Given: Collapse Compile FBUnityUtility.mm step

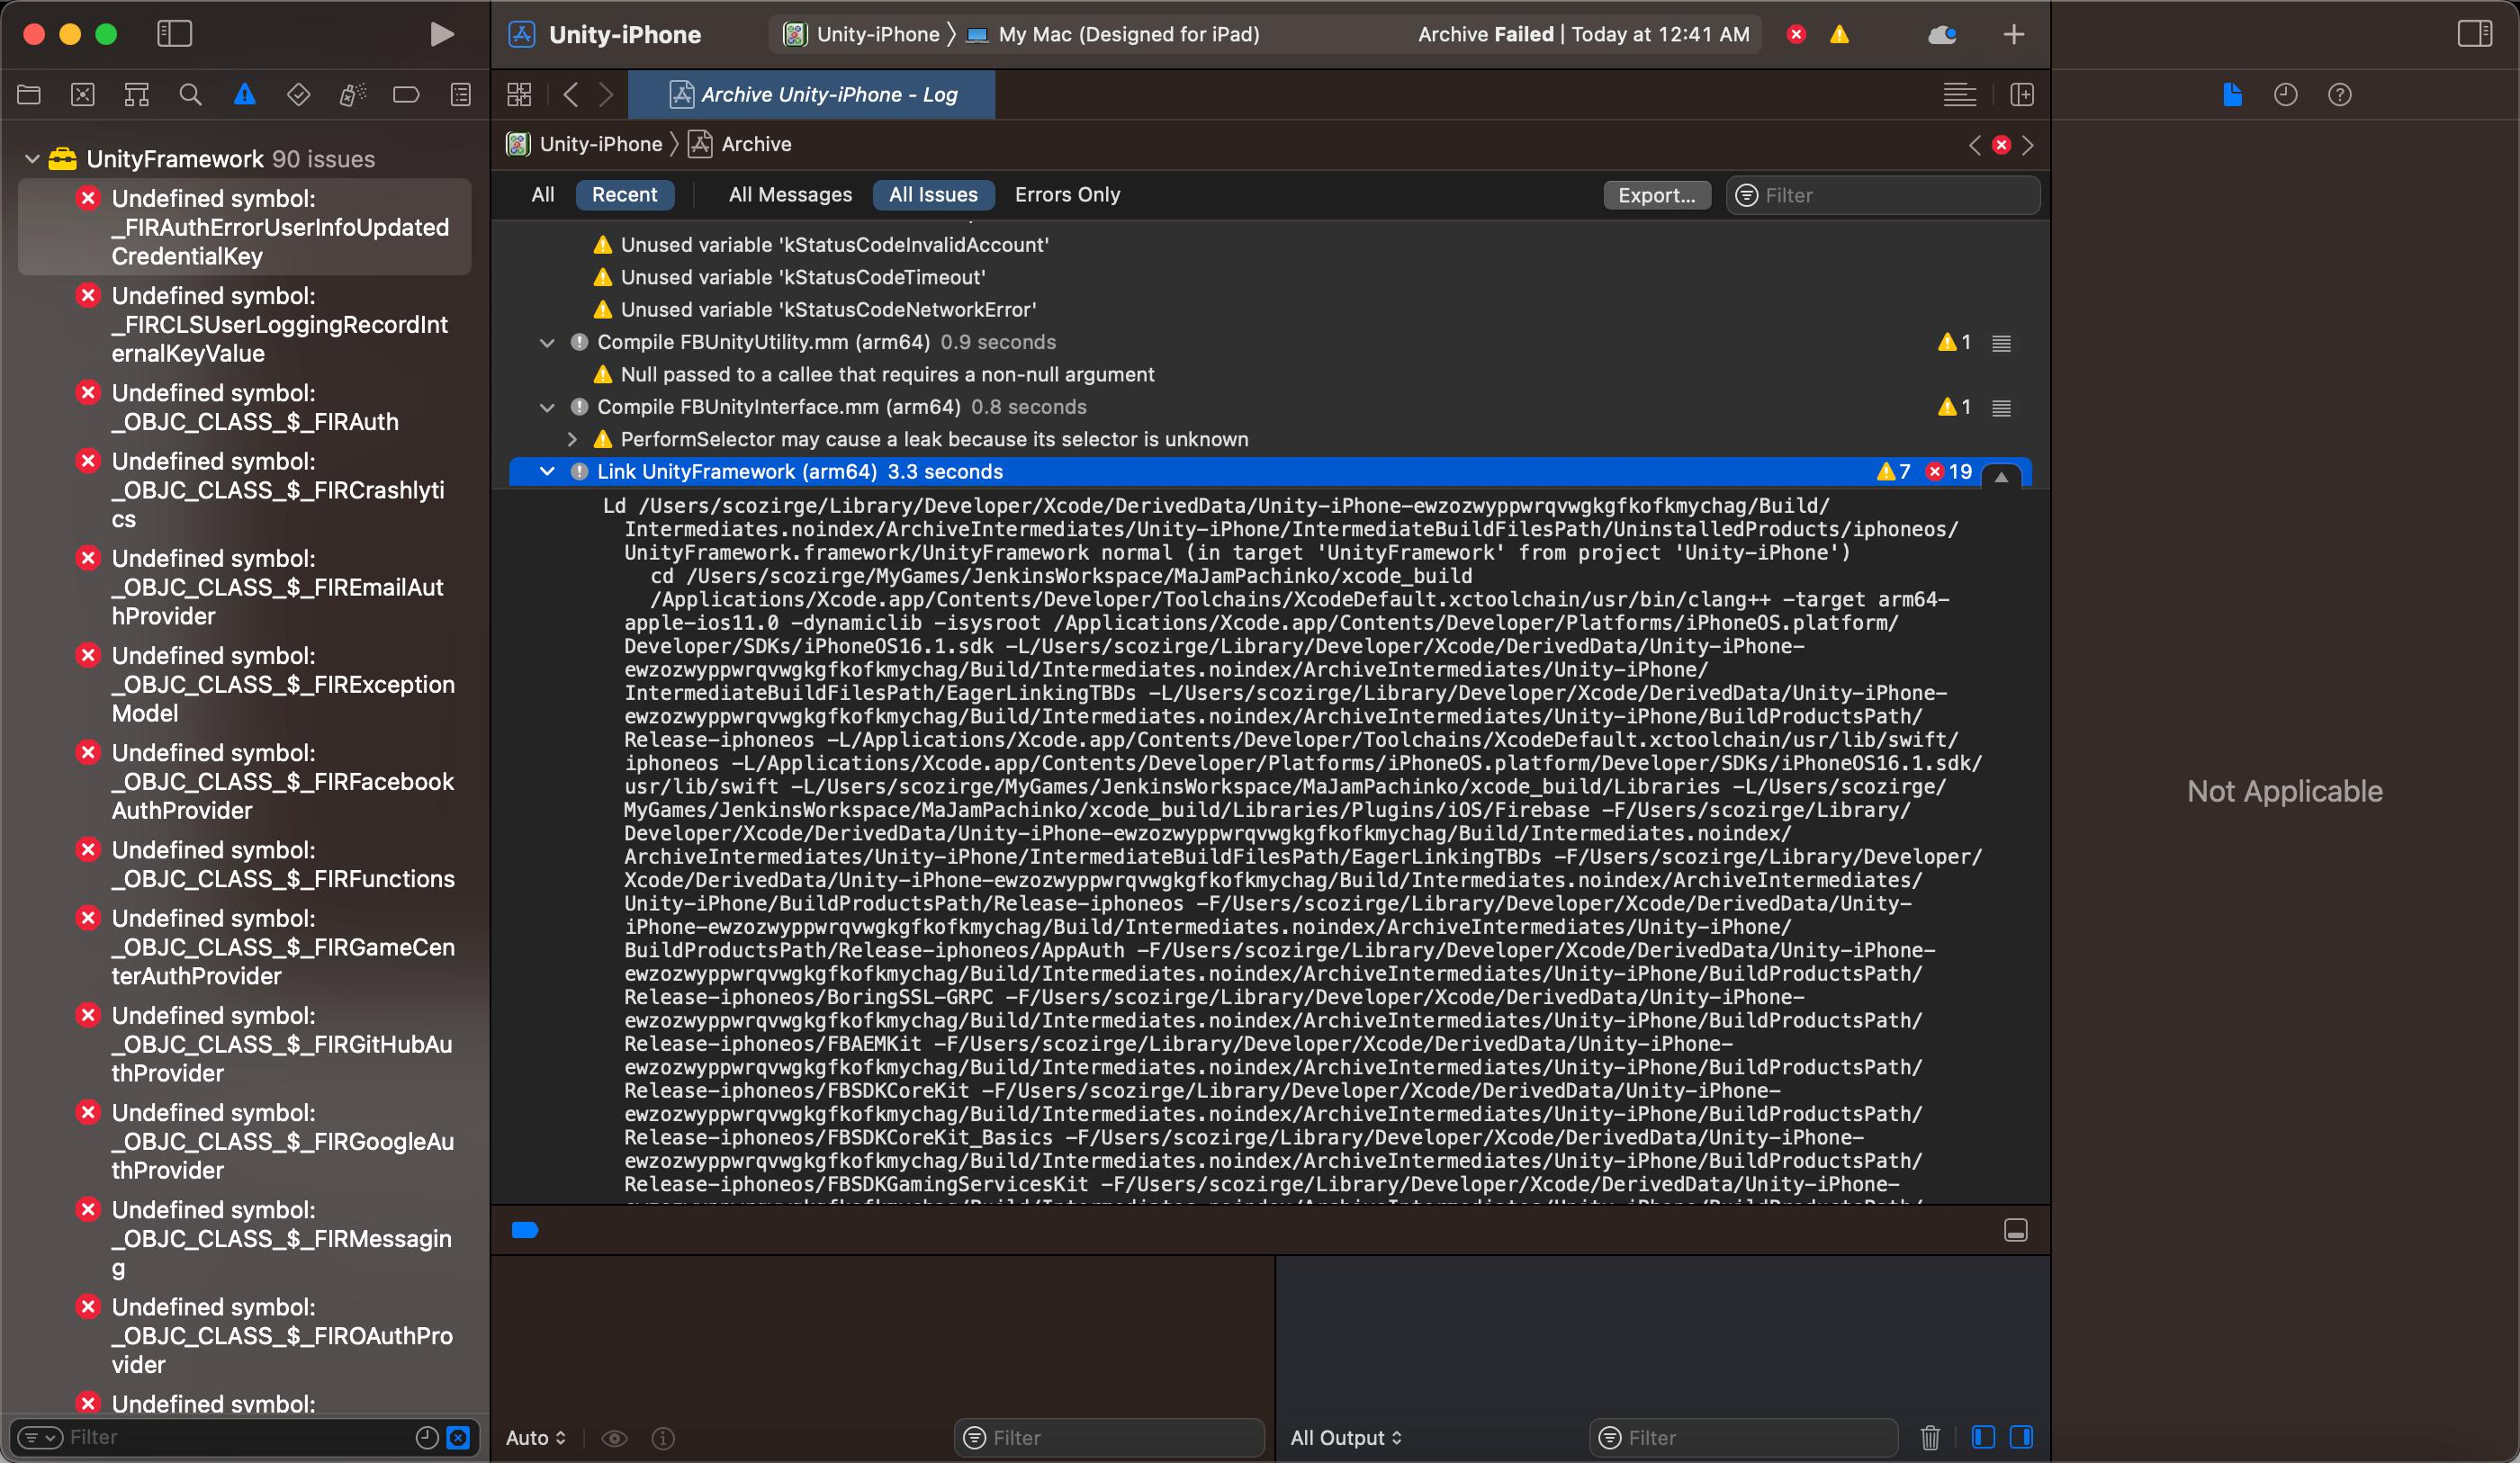Looking at the screenshot, I should click(x=547, y=343).
